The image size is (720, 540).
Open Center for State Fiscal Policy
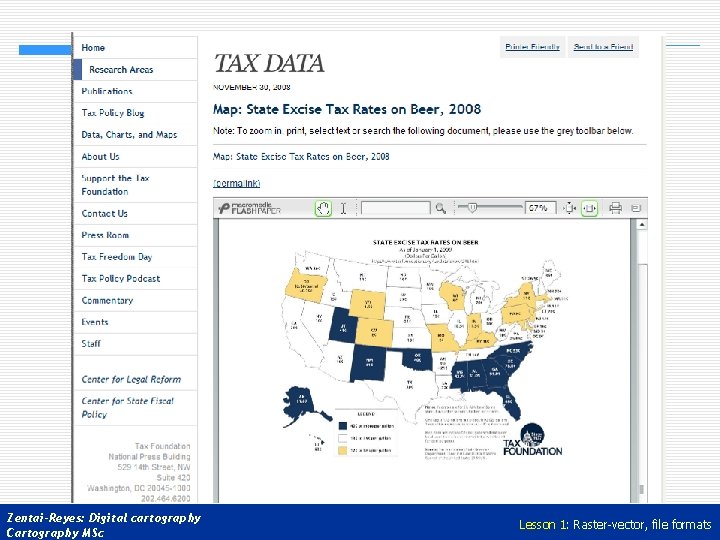[x=128, y=407]
